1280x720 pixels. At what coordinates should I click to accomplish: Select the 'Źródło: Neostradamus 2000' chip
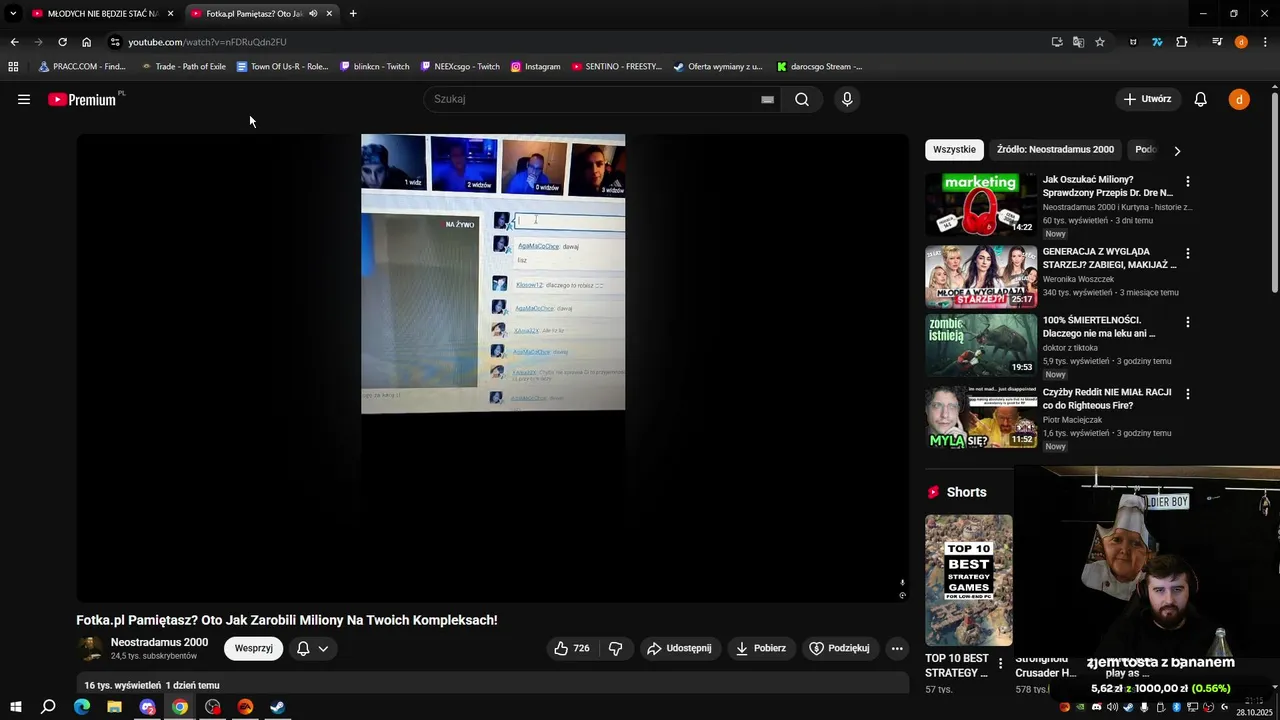point(1055,150)
